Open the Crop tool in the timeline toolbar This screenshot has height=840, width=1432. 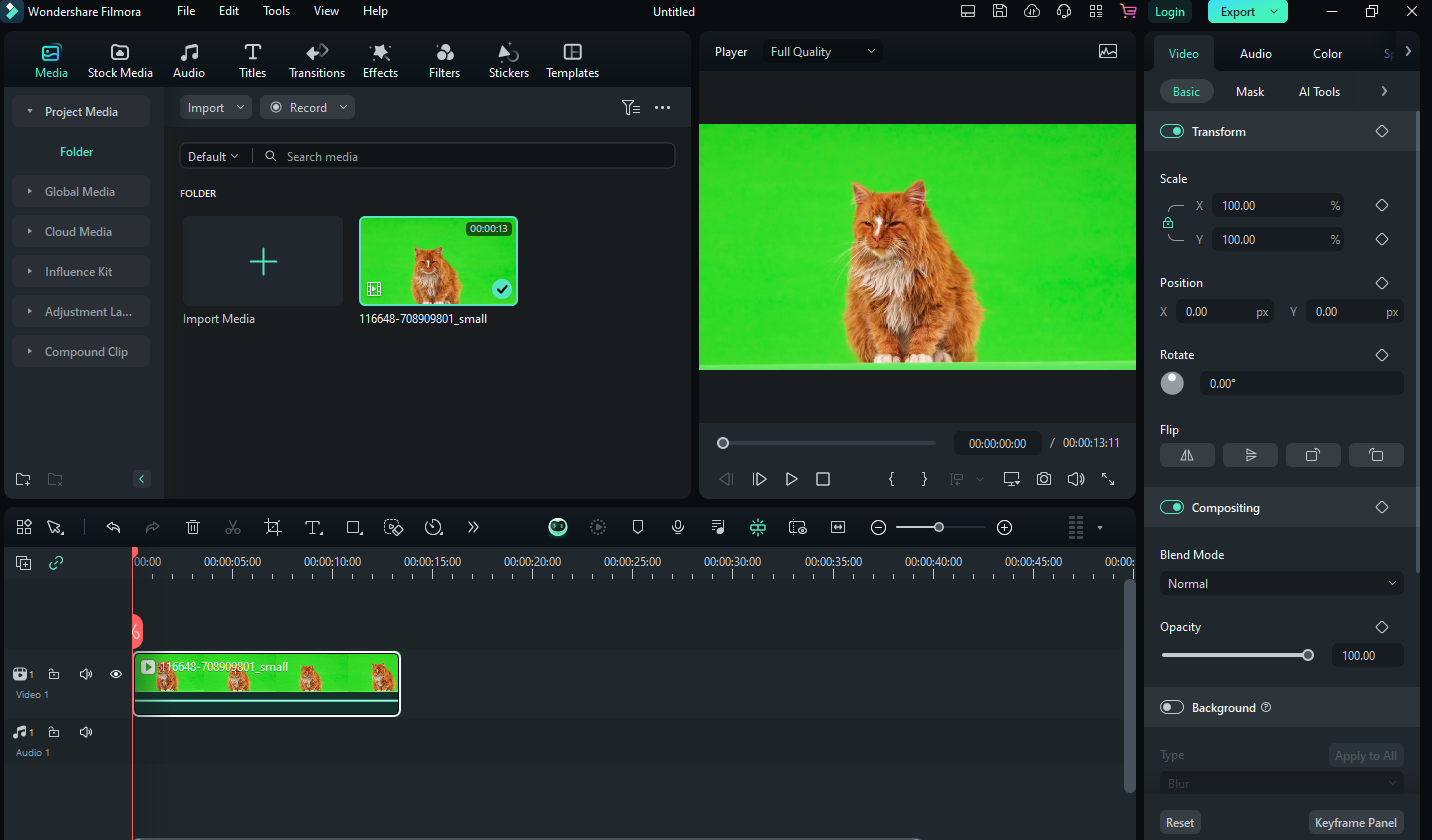(x=273, y=527)
